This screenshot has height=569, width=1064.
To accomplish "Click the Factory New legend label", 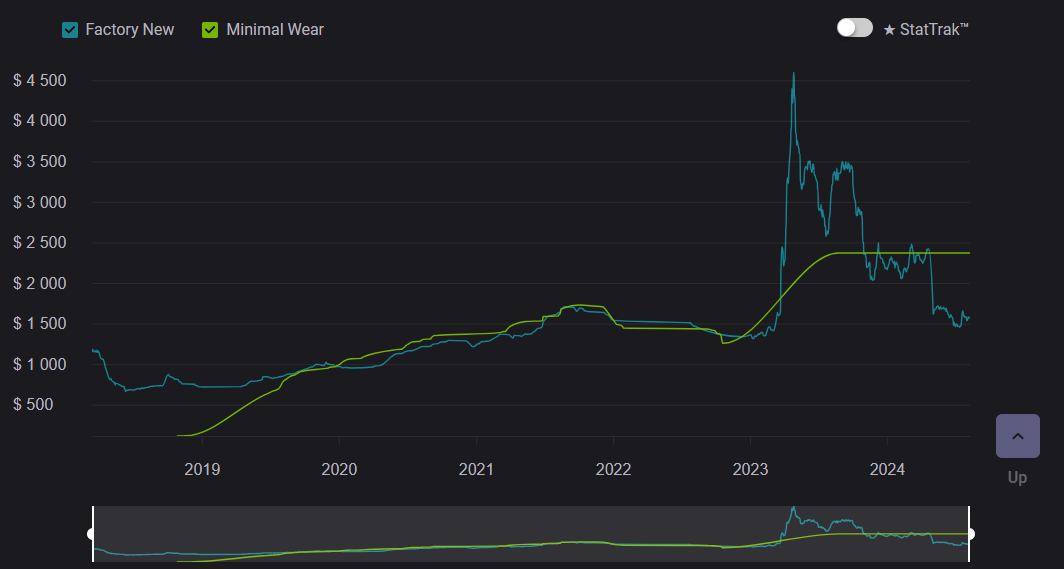I will pos(130,30).
